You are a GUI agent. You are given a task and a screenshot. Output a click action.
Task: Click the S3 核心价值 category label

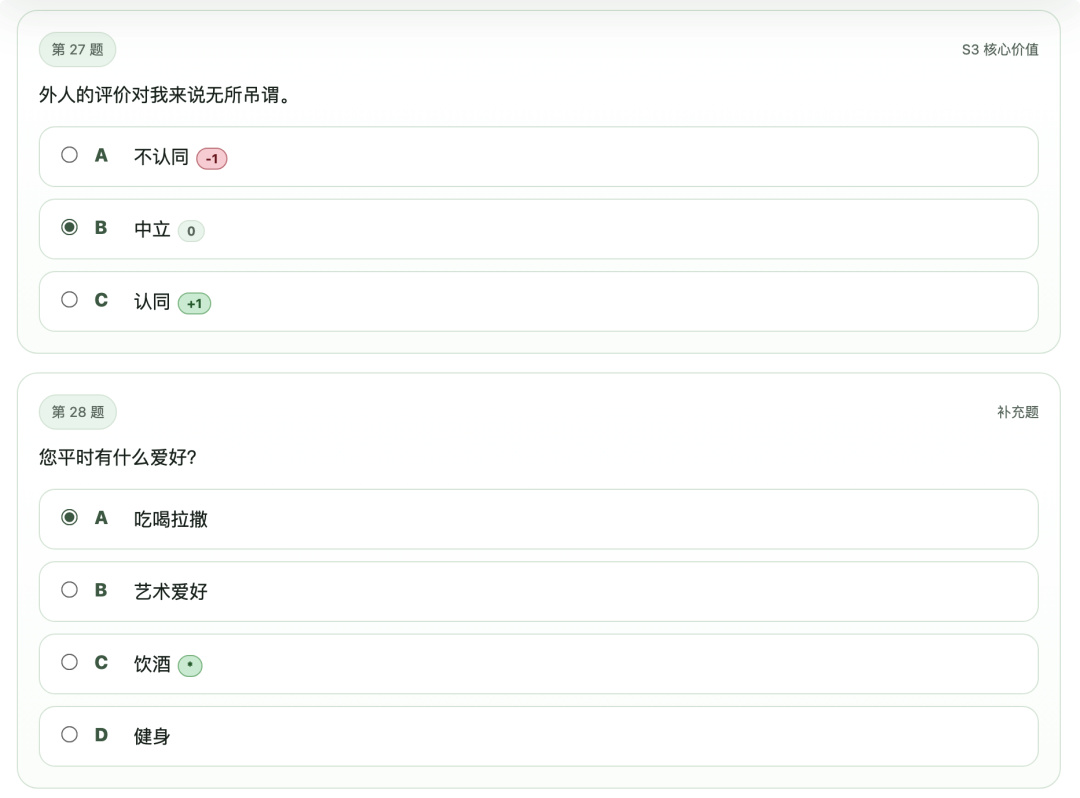click(x=1000, y=49)
